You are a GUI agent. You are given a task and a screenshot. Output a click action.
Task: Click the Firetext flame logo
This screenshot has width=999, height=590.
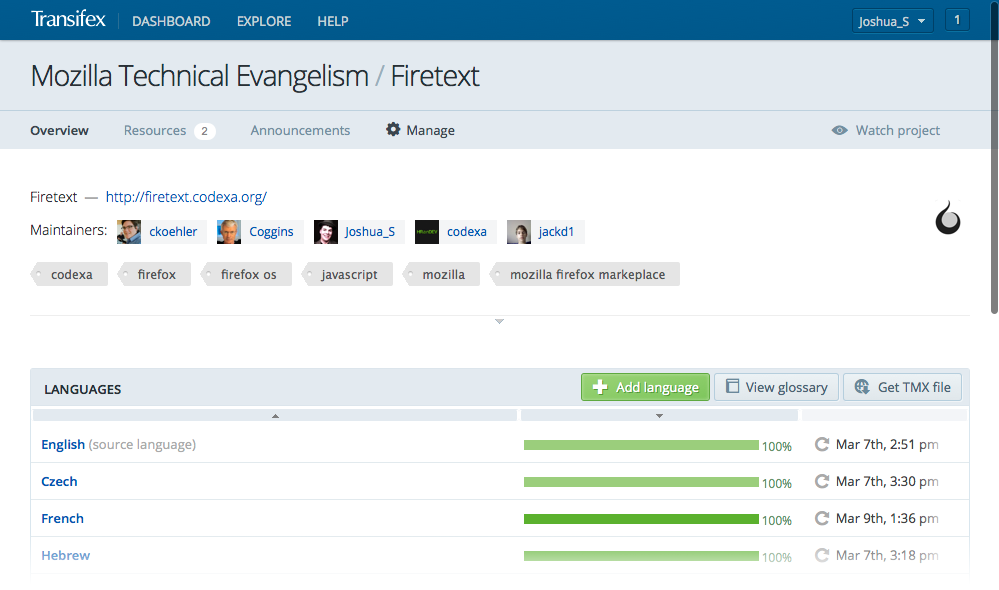tap(947, 218)
